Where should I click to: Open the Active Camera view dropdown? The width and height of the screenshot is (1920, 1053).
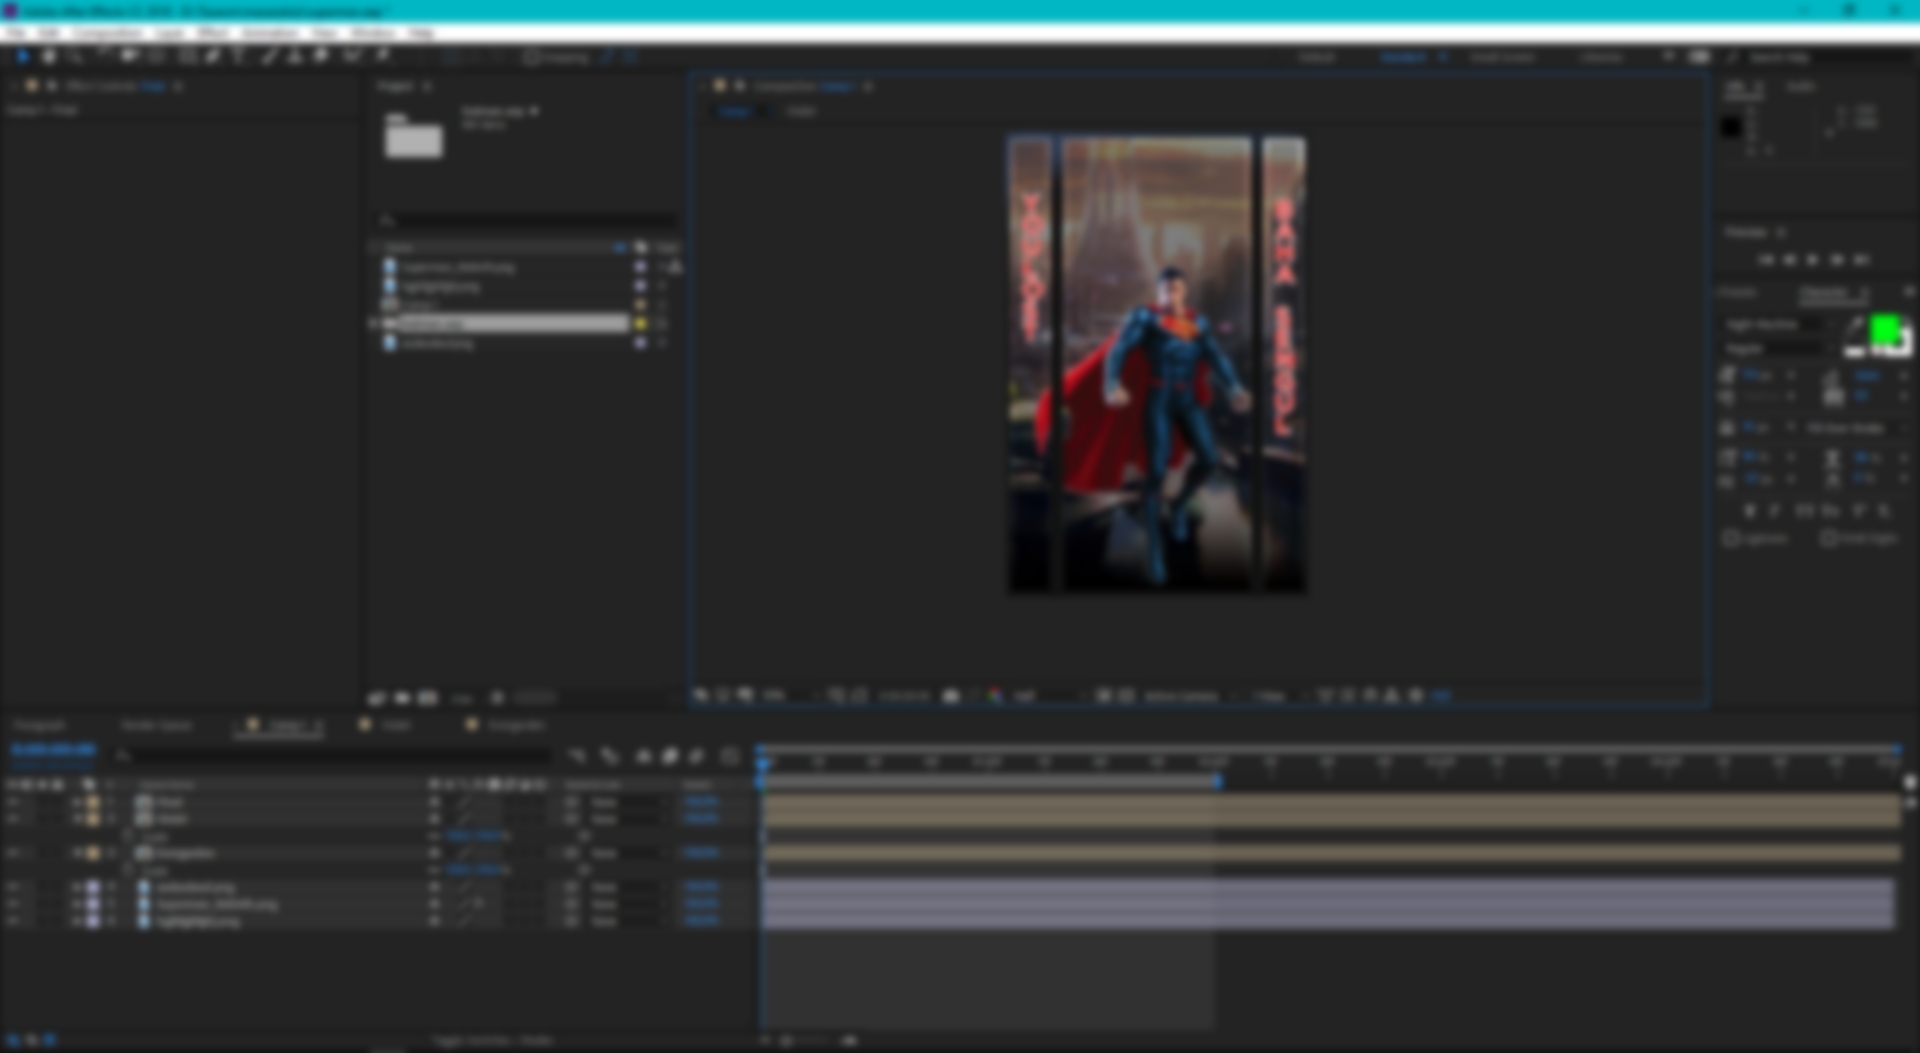(1190, 696)
